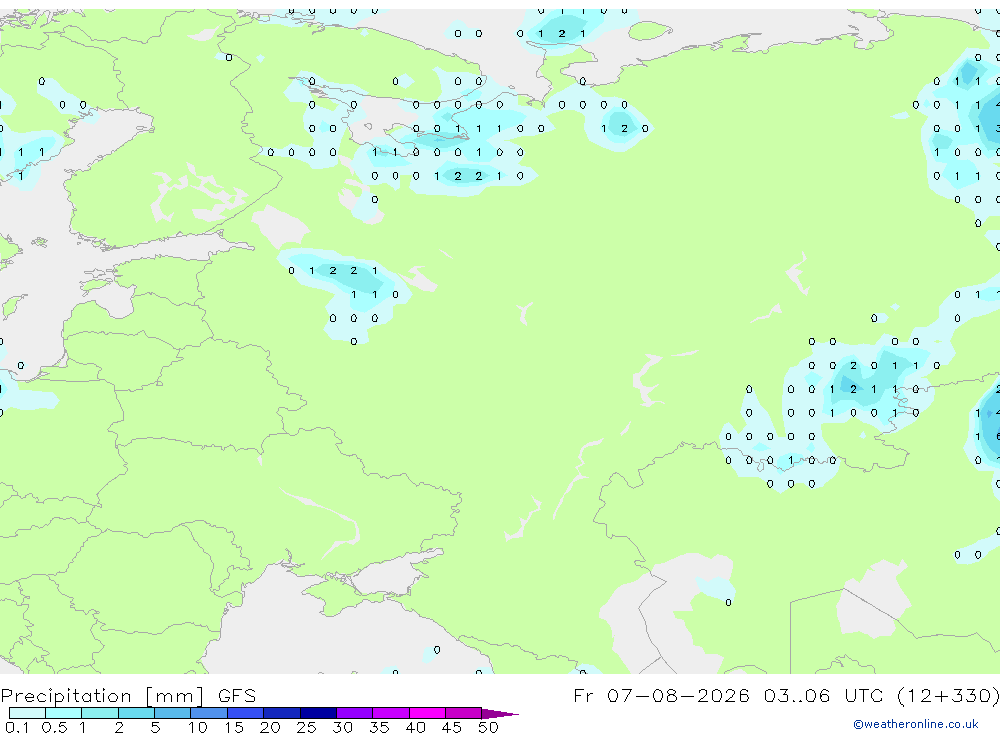Screen dimensions: 1000x733
Task: Click the '20' legend scale label
Action: click(270, 727)
